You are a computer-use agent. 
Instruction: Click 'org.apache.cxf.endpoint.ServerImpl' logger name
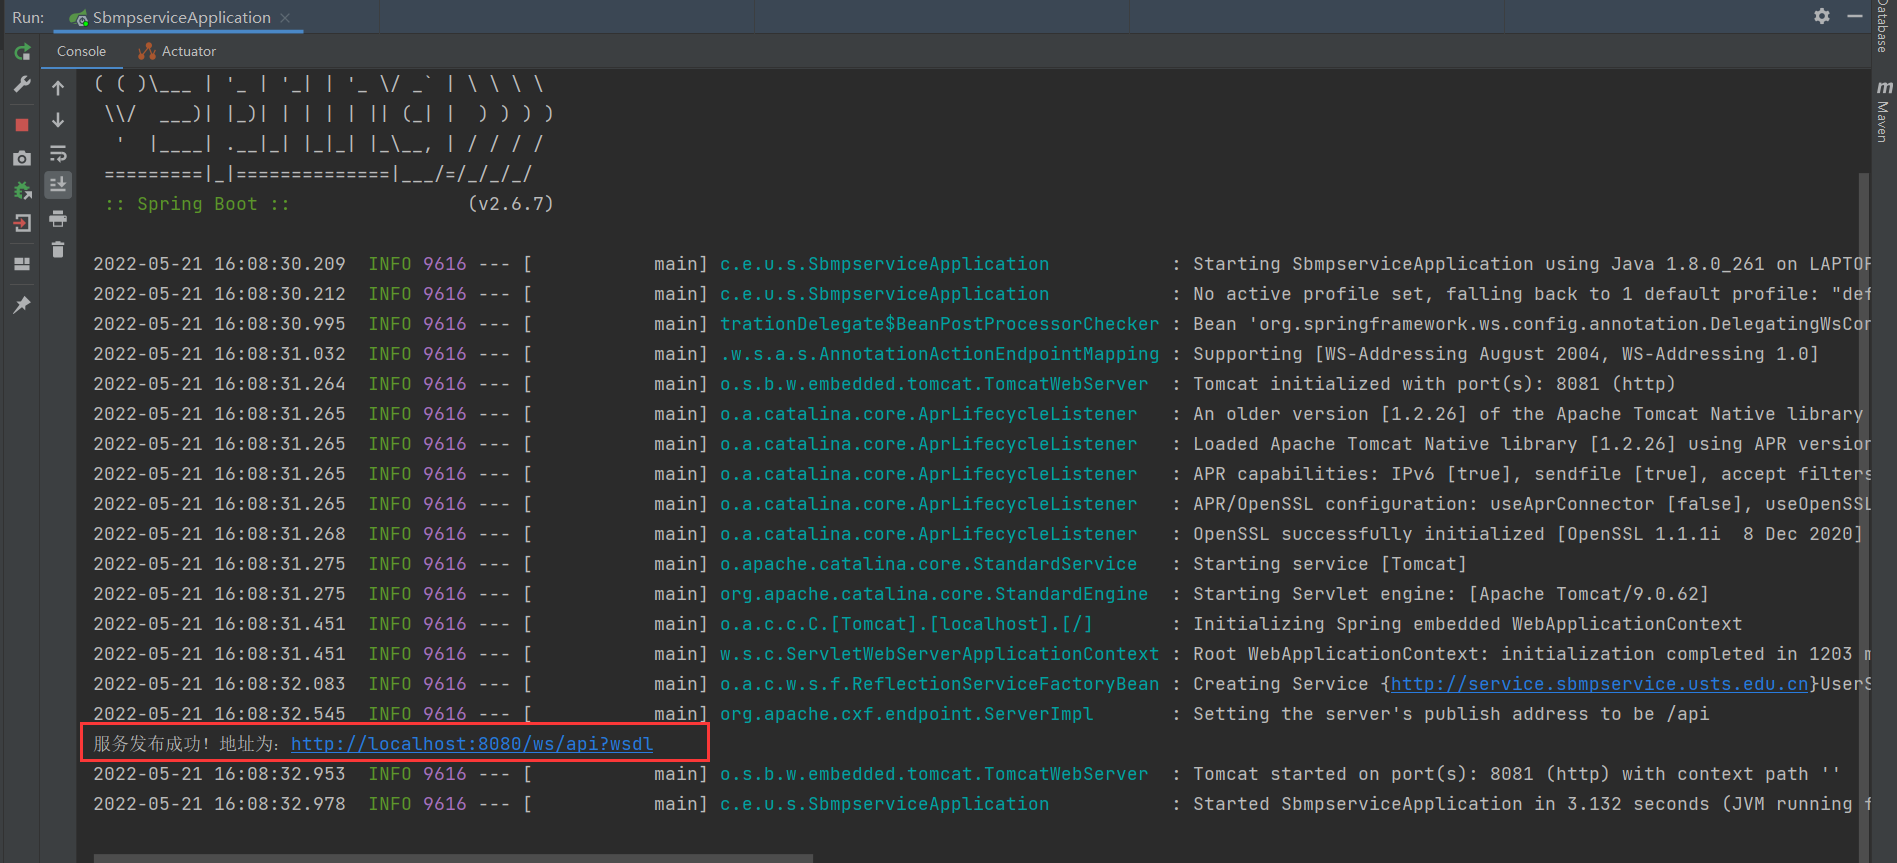click(907, 714)
